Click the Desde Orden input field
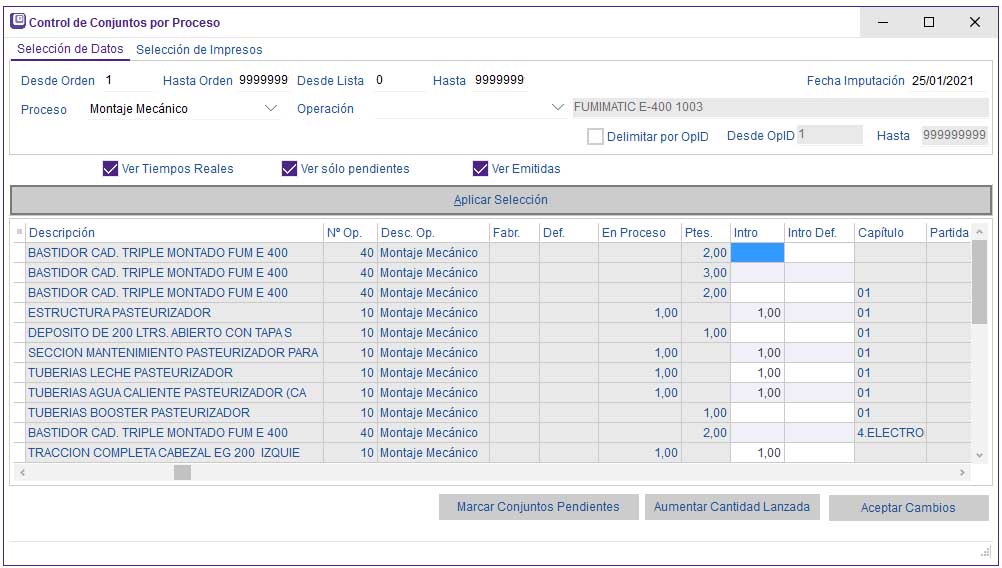Viewport: 1002px width, 568px height. [x=125, y=81]
